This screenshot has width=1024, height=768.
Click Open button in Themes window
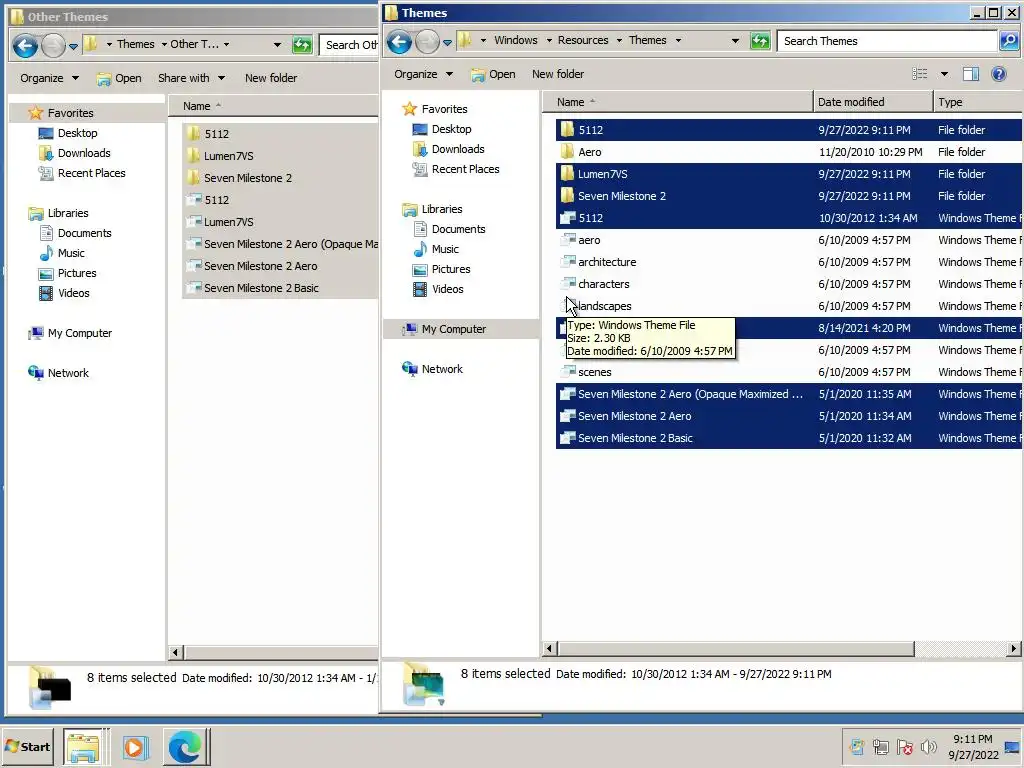click(493, 74)
